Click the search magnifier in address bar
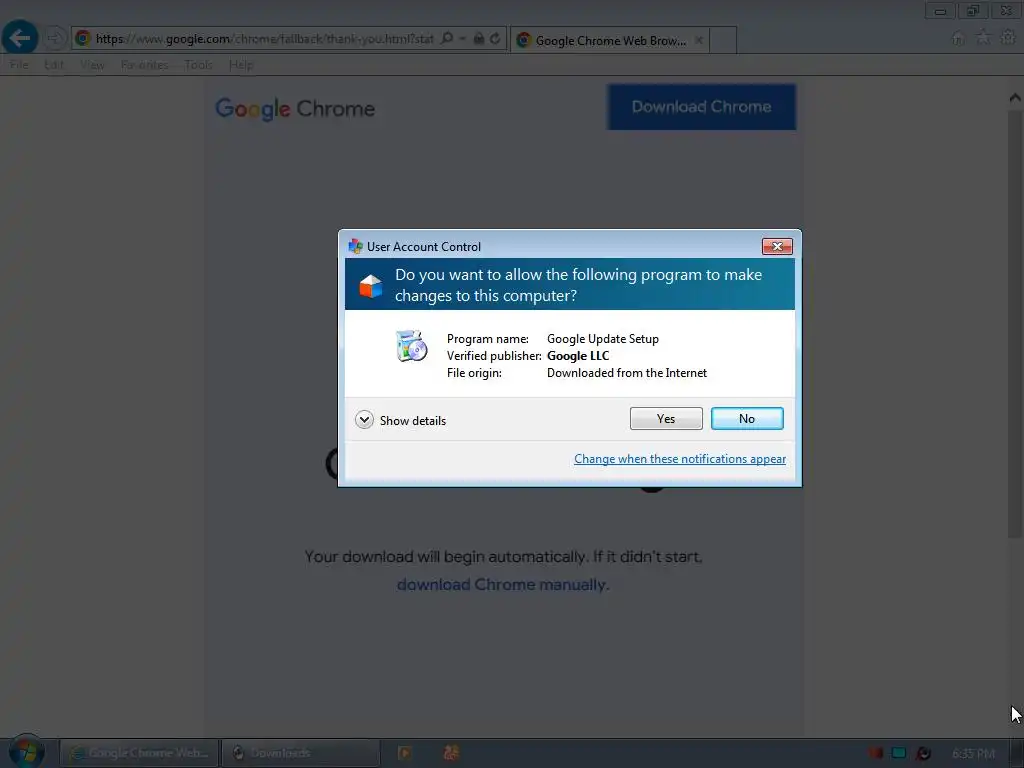Viewport: 1024px width, 768px height. click(447, 38)
